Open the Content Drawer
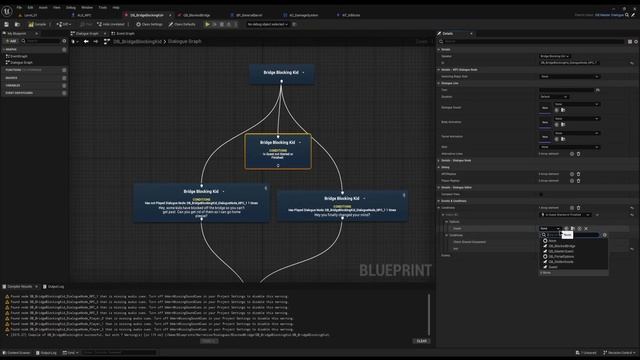This screenshot has width=640, height=360. click(17, 353)
